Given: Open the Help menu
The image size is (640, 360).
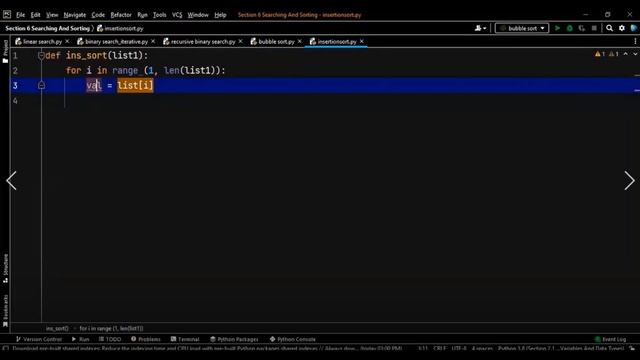Looking at the screenshot, I should pyautogui.click(x=220, y=15).
